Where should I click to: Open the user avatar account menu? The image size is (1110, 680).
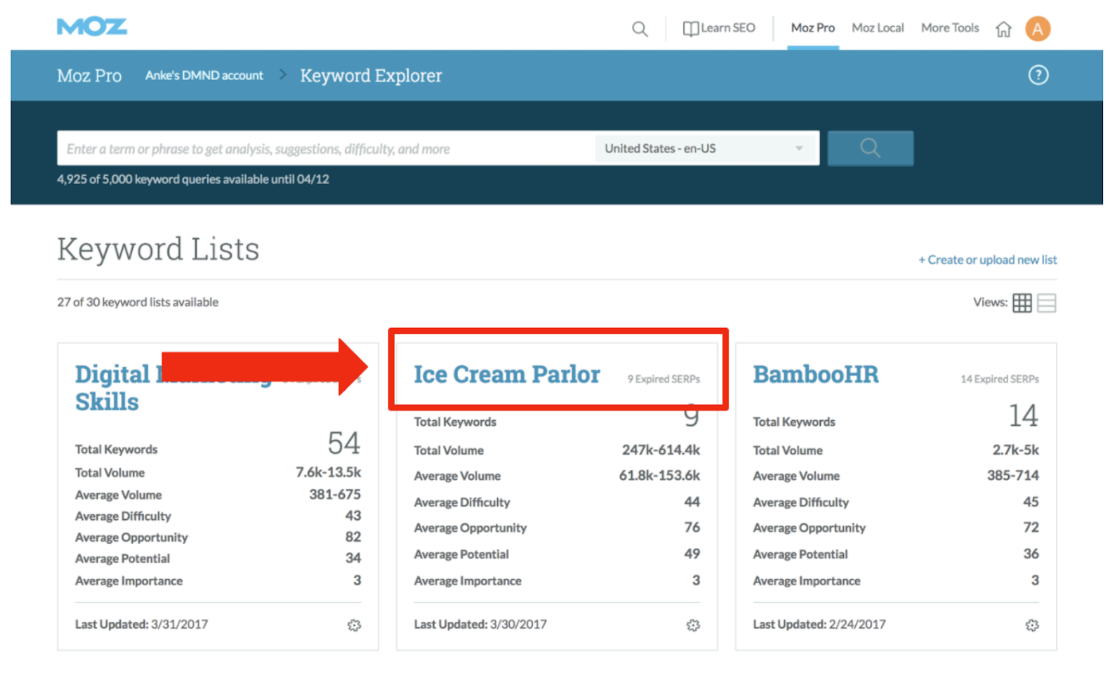1038,29
